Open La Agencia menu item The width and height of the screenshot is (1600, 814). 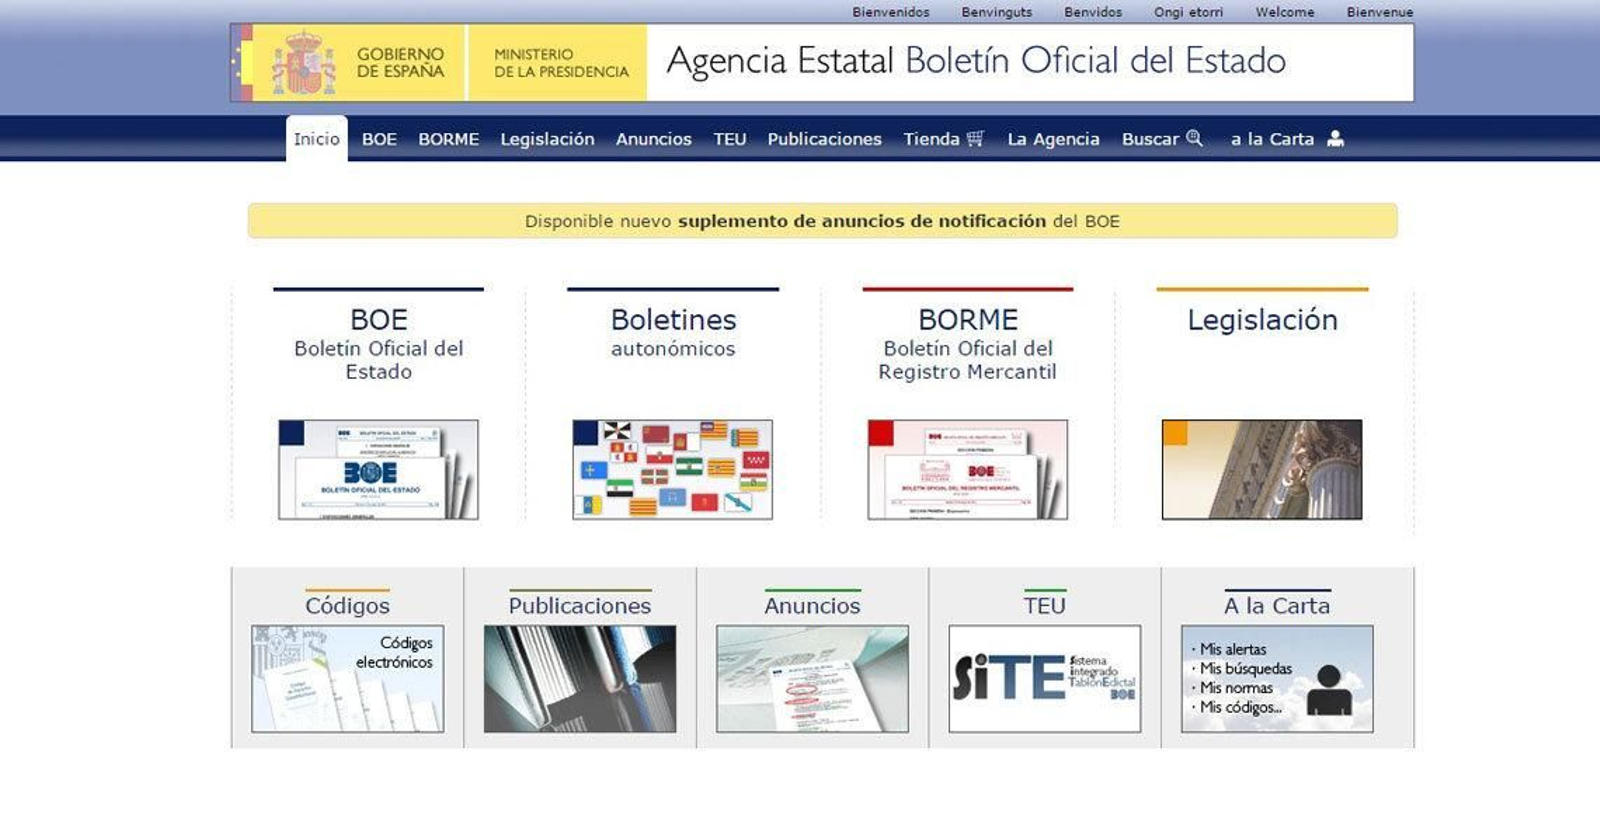click(1053, 139)
